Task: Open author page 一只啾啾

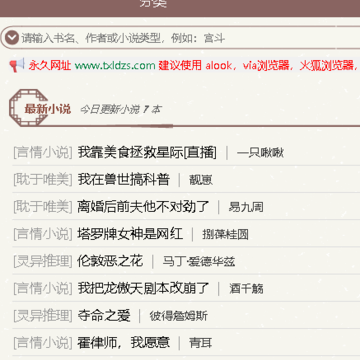Action: pos(260,153)
